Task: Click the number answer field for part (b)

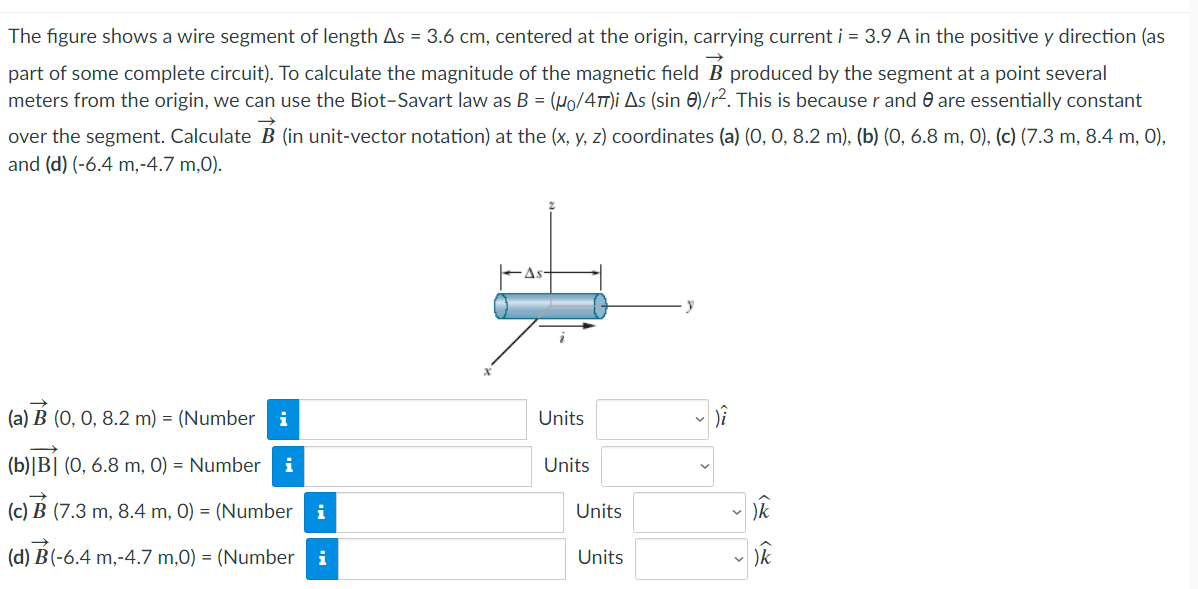Action: (x=418, y=465)
